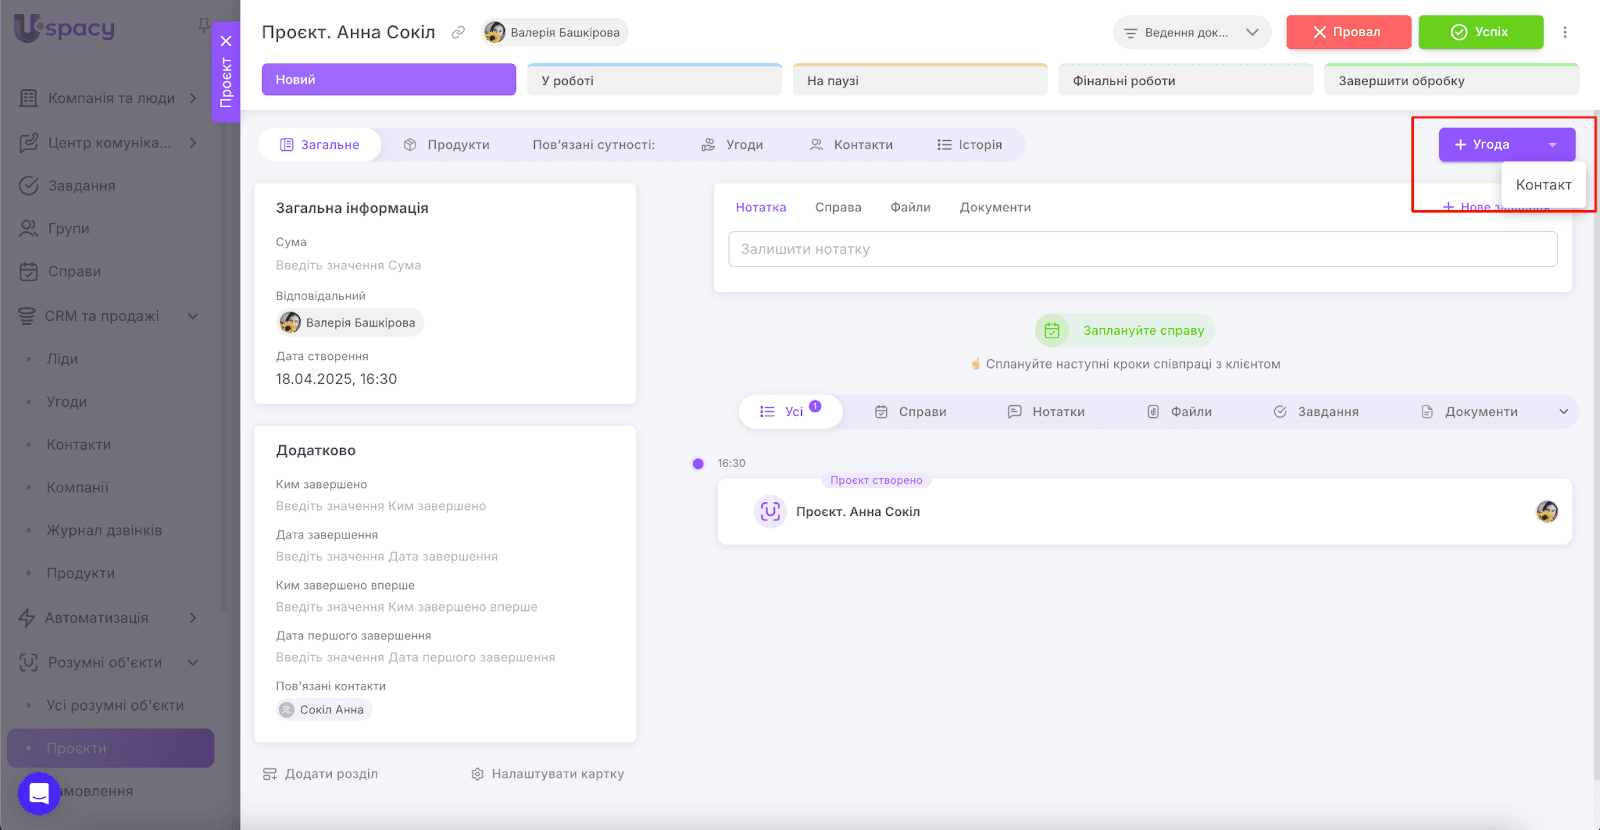1600x830 pixels.
Task: Collapse the CRM та продажі sidebar section
Action: pyautogui.click(x=193, y=316)
